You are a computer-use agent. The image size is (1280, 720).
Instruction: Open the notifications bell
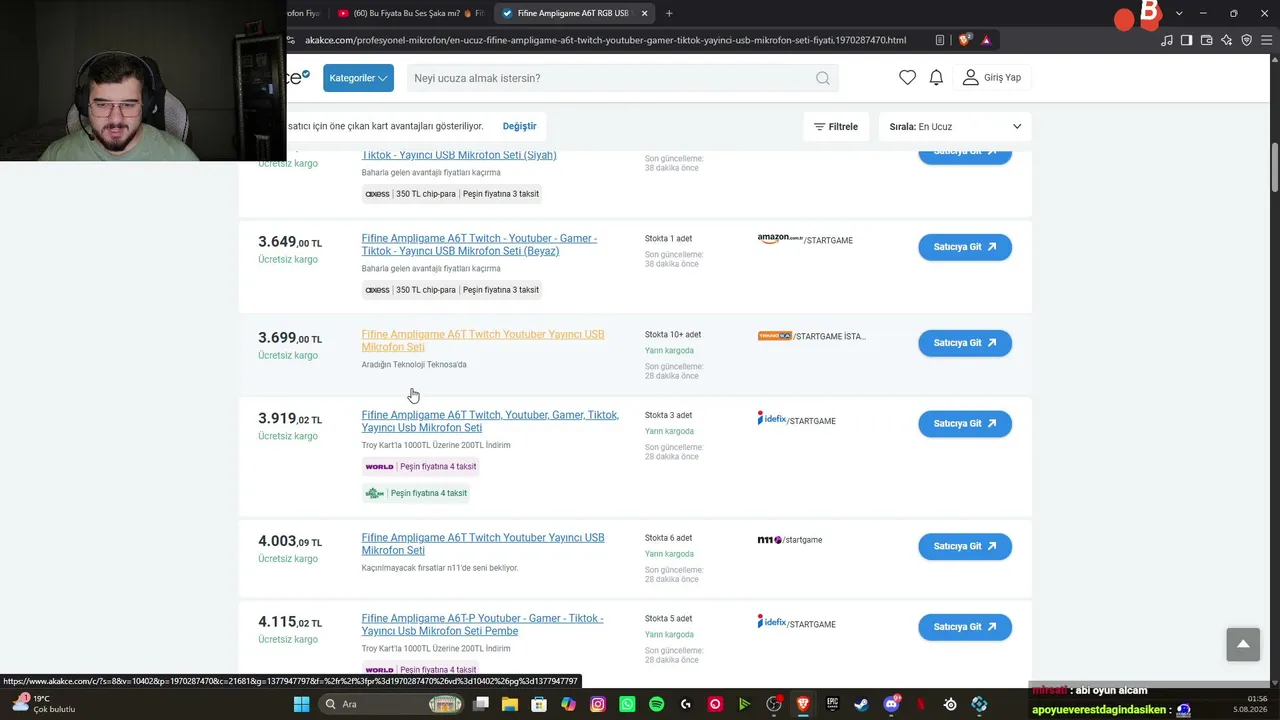tap(936, 77)
